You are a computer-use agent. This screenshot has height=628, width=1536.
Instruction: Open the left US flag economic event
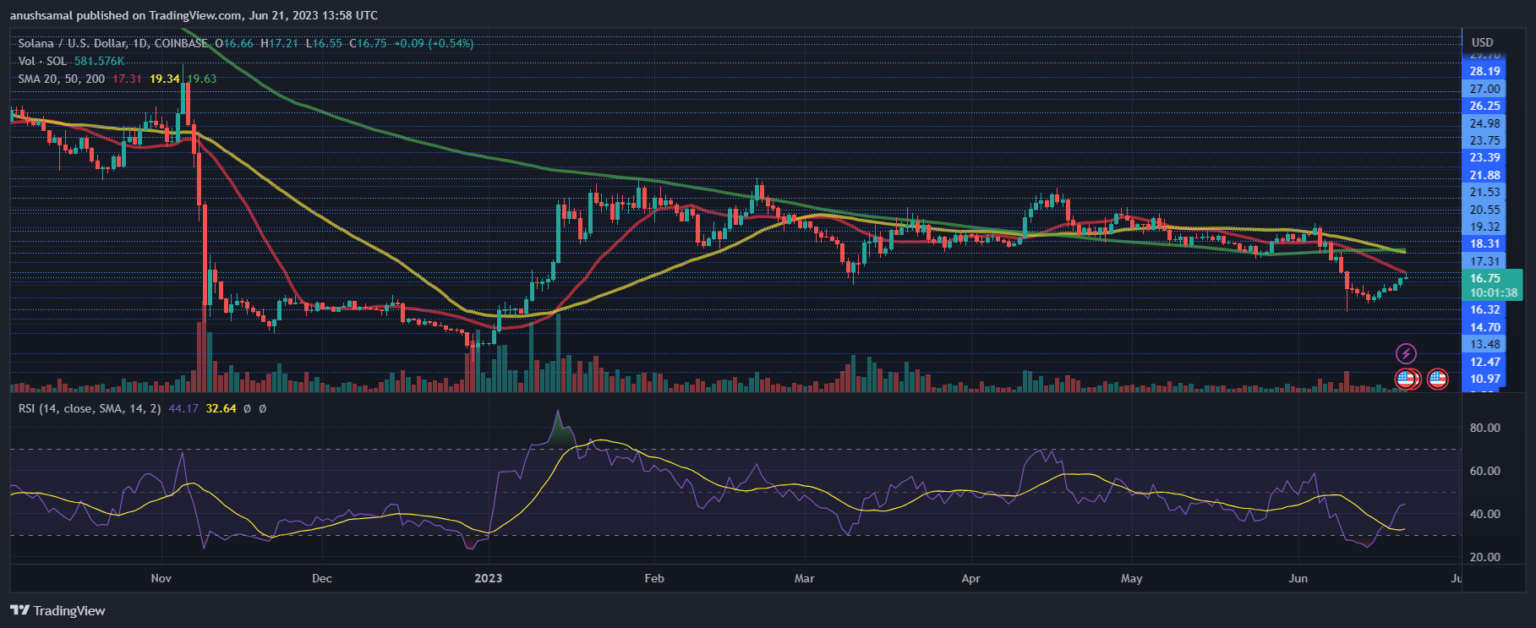[x=1406, y=379]
